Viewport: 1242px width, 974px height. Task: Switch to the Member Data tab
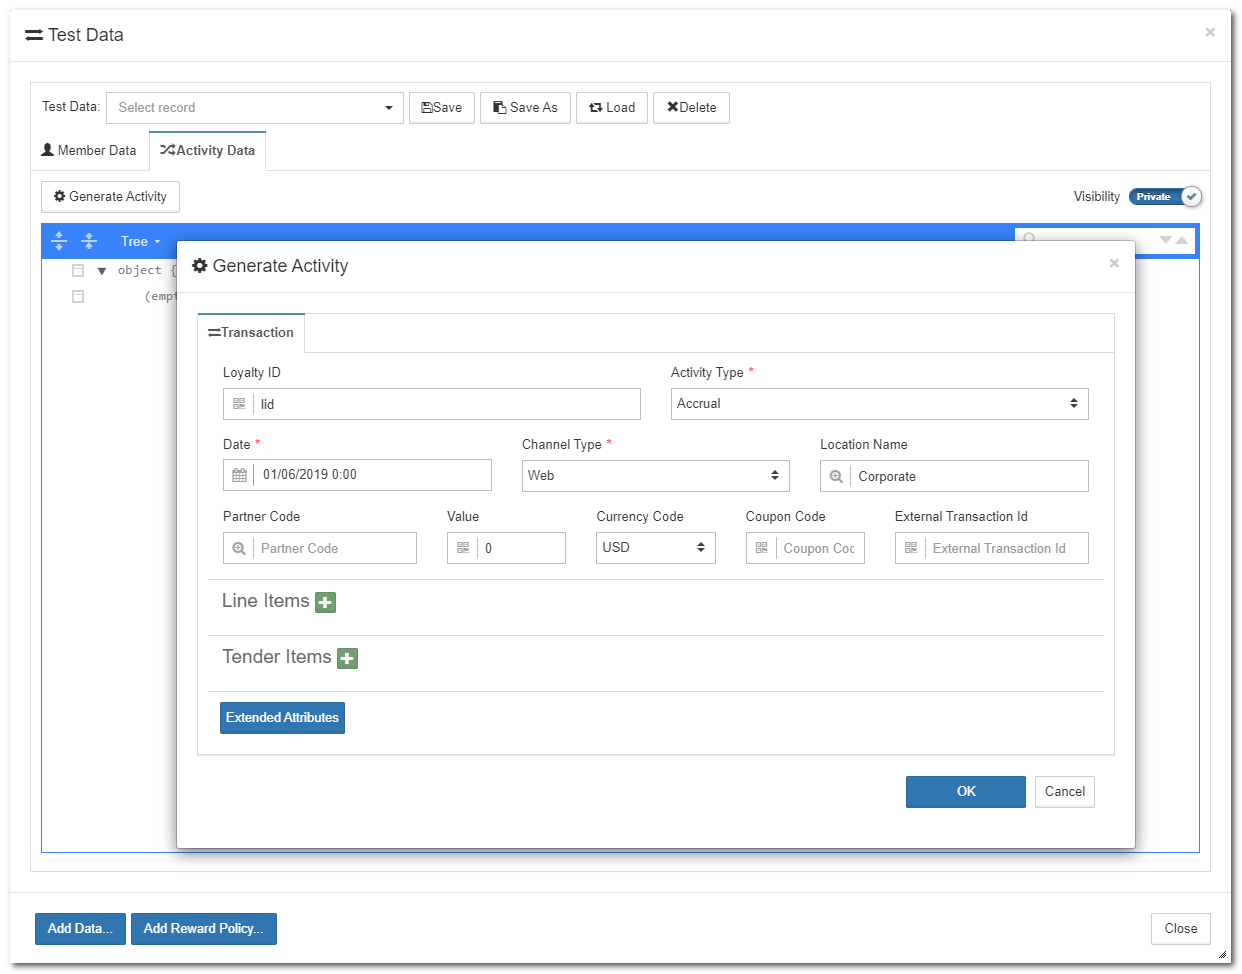[x=89, y=151]
